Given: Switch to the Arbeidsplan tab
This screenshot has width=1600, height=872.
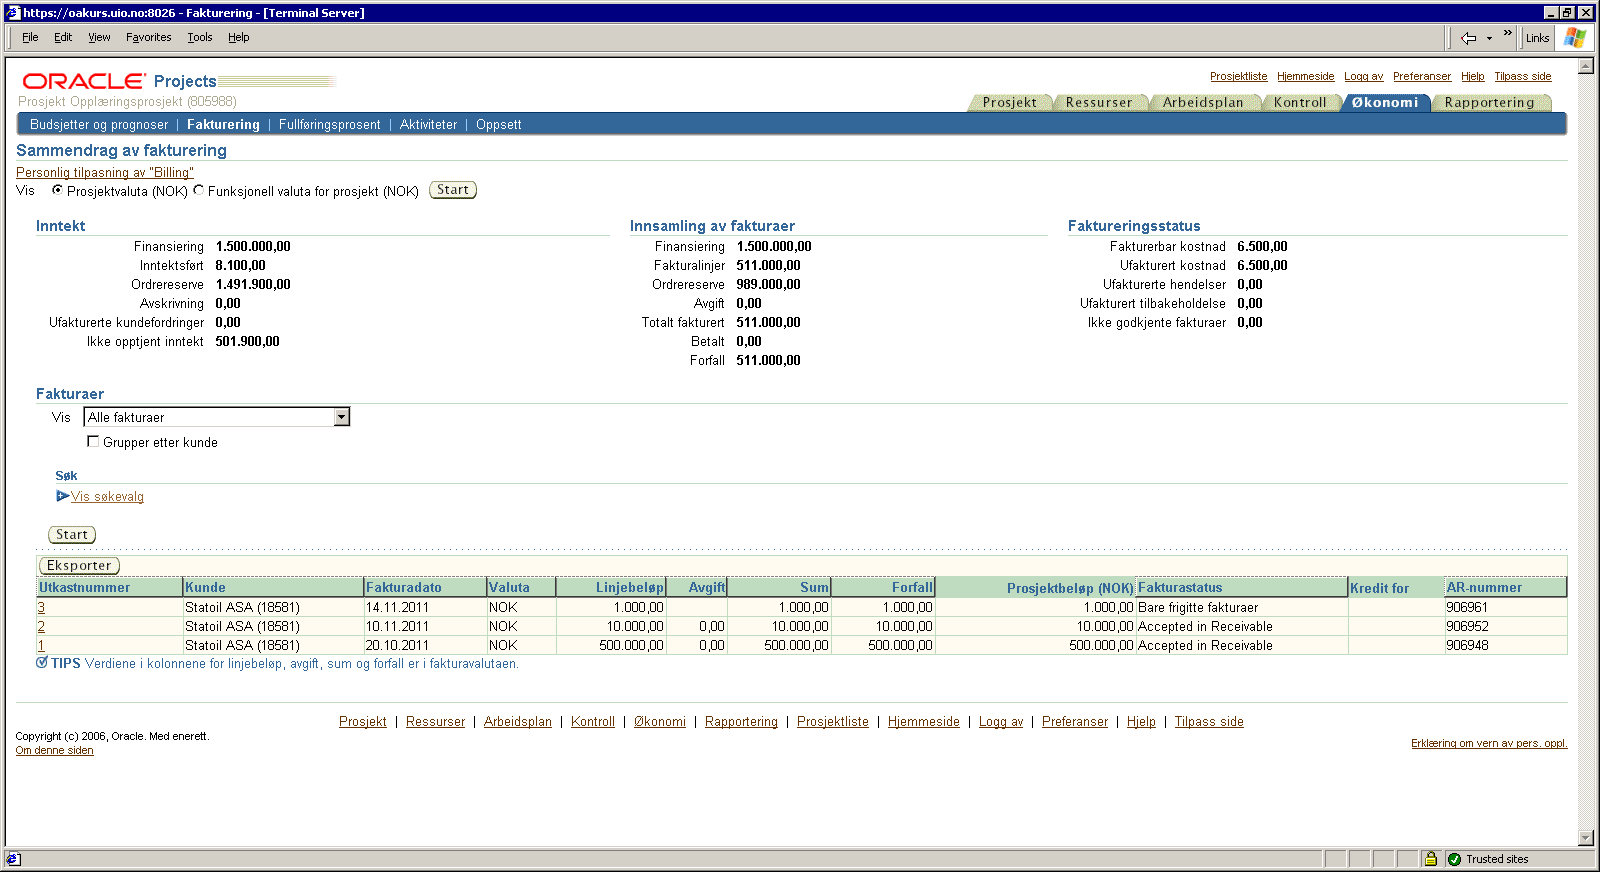Looking at the screenshot, I should pyautogui.click(x=1203, y=102).
